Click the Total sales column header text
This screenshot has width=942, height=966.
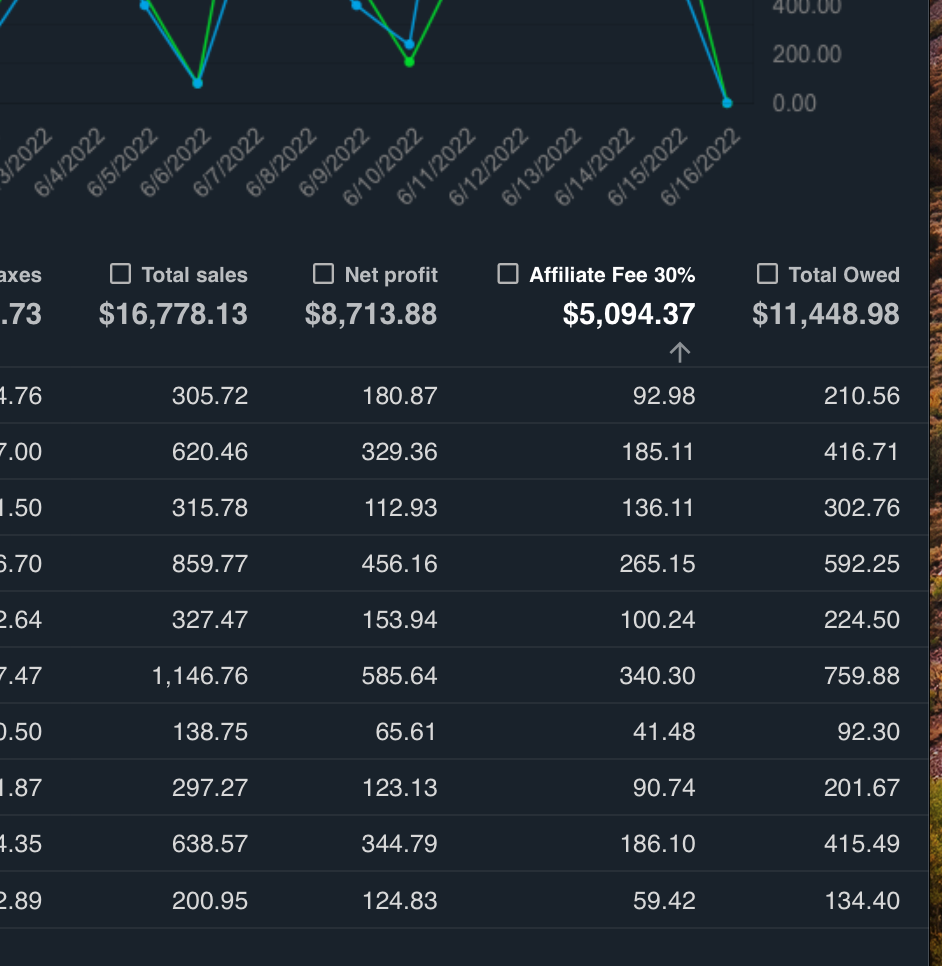point(194,275)
